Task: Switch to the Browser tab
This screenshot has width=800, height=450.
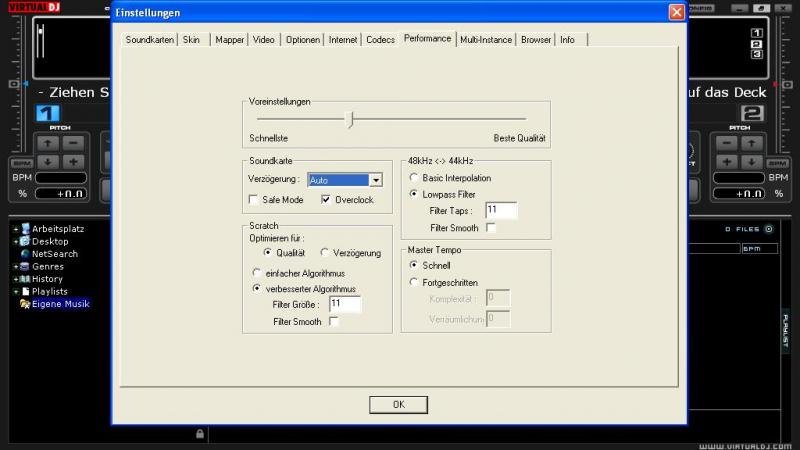Action: click(x=536, y=40)
